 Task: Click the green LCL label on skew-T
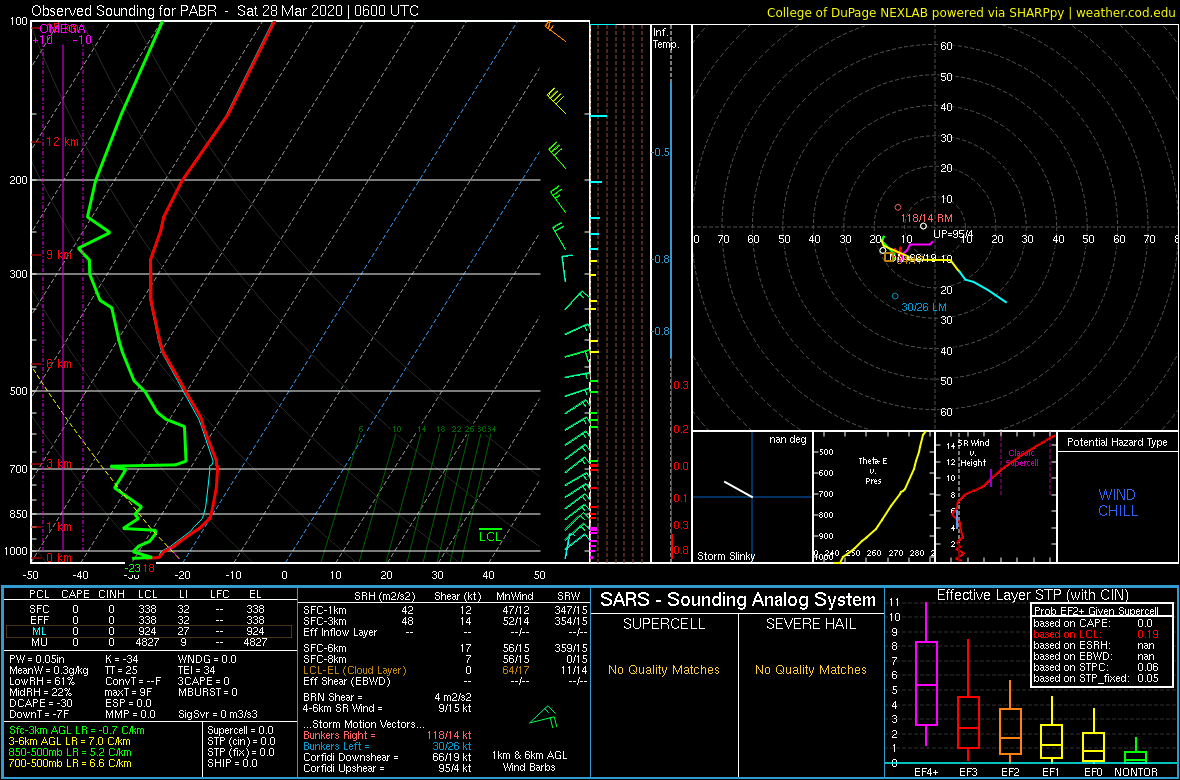click(491, 536)
